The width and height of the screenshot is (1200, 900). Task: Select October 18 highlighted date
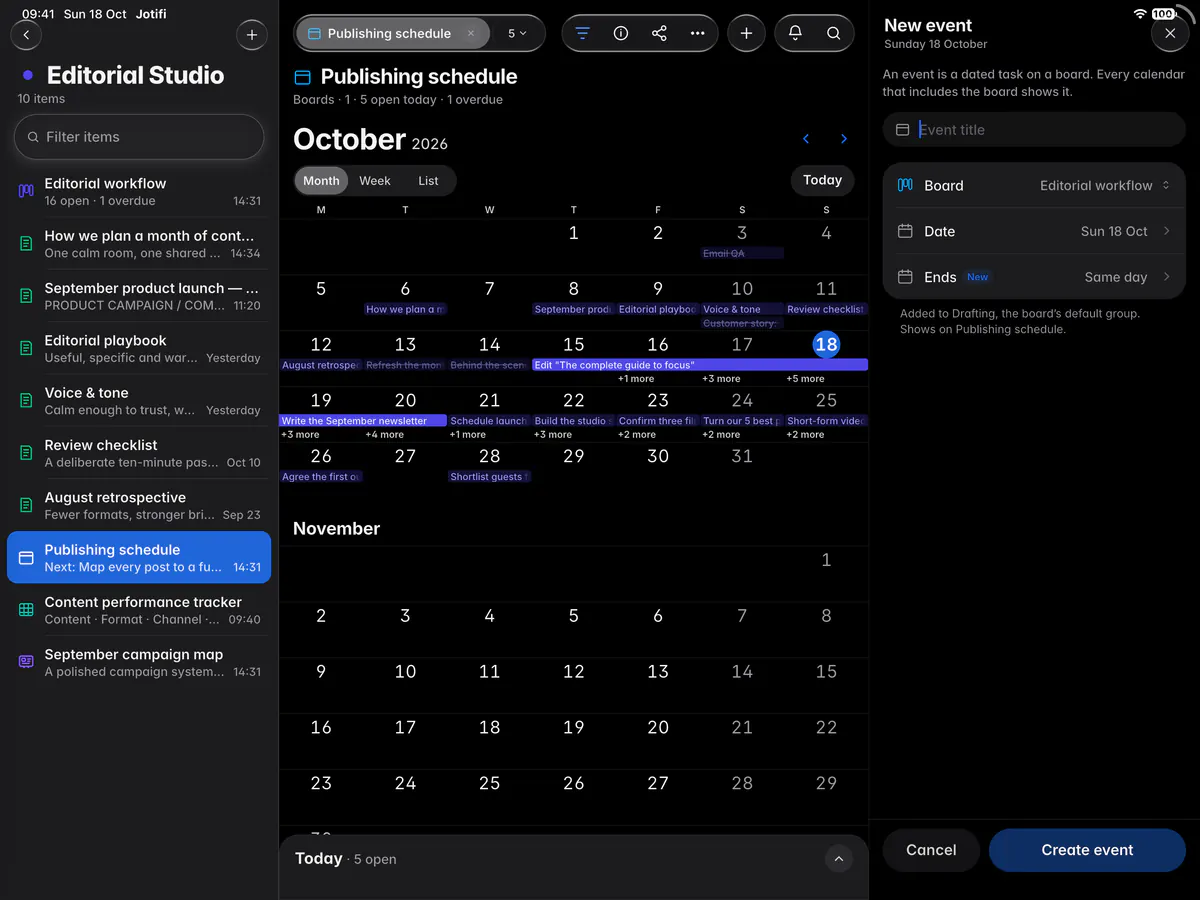[826, 344]
